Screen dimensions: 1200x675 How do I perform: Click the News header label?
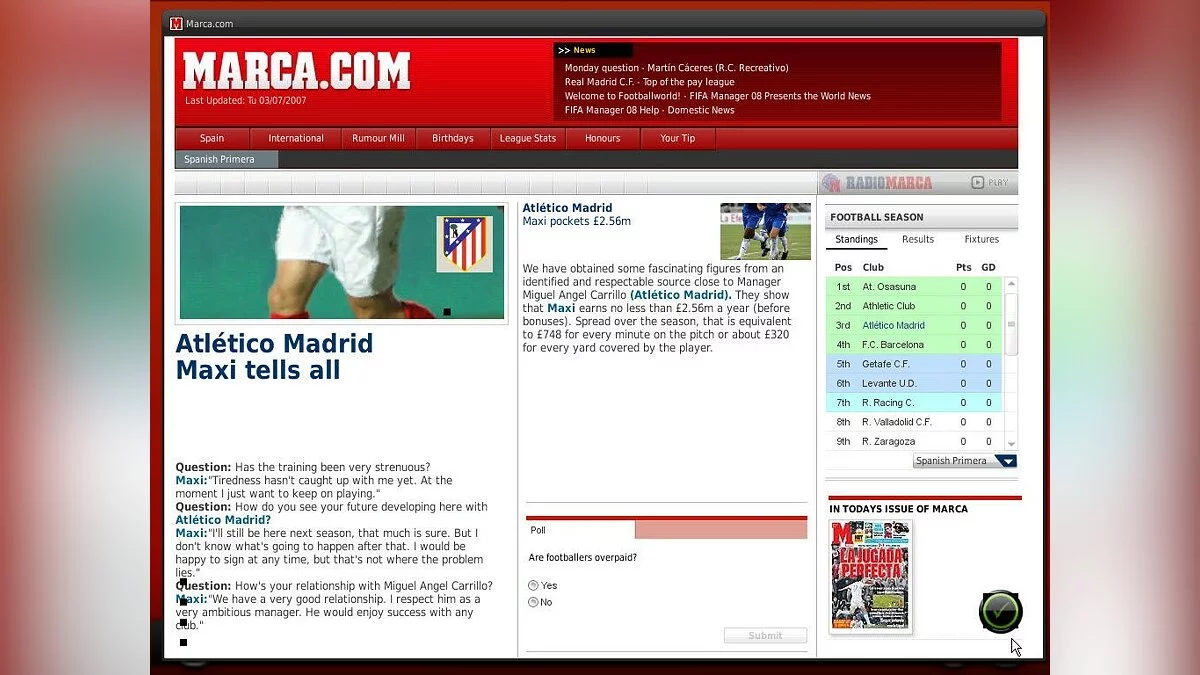[x=584, y=50]
